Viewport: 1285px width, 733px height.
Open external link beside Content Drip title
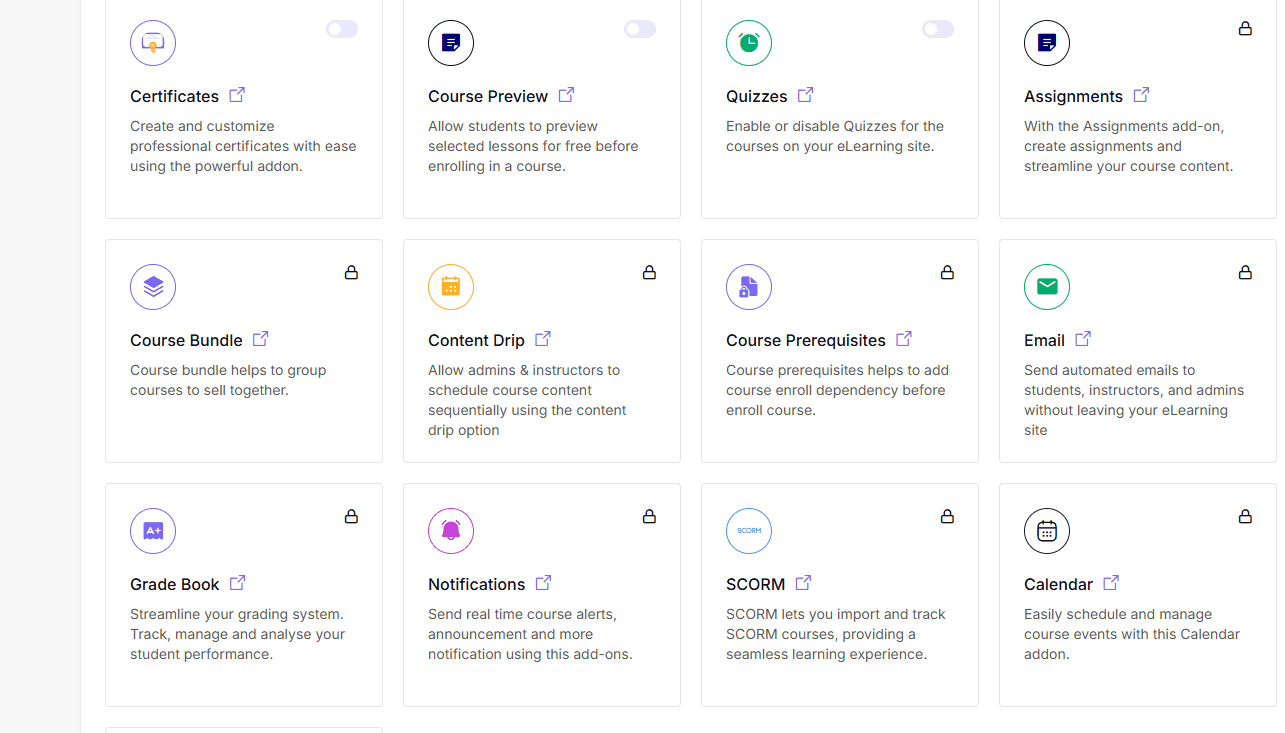(x=543, y=339)
